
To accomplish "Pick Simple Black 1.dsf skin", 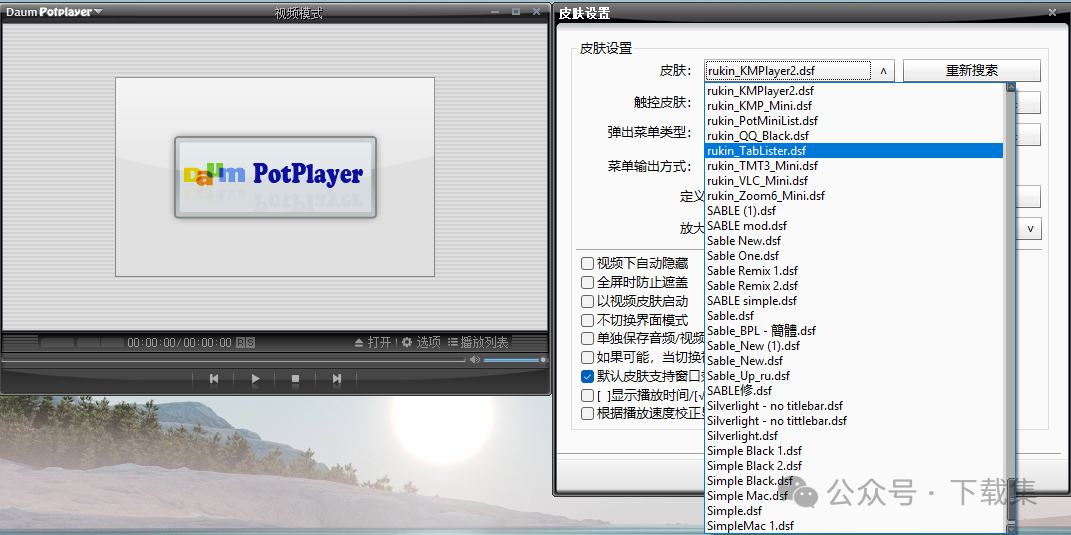I will point(854,451).
